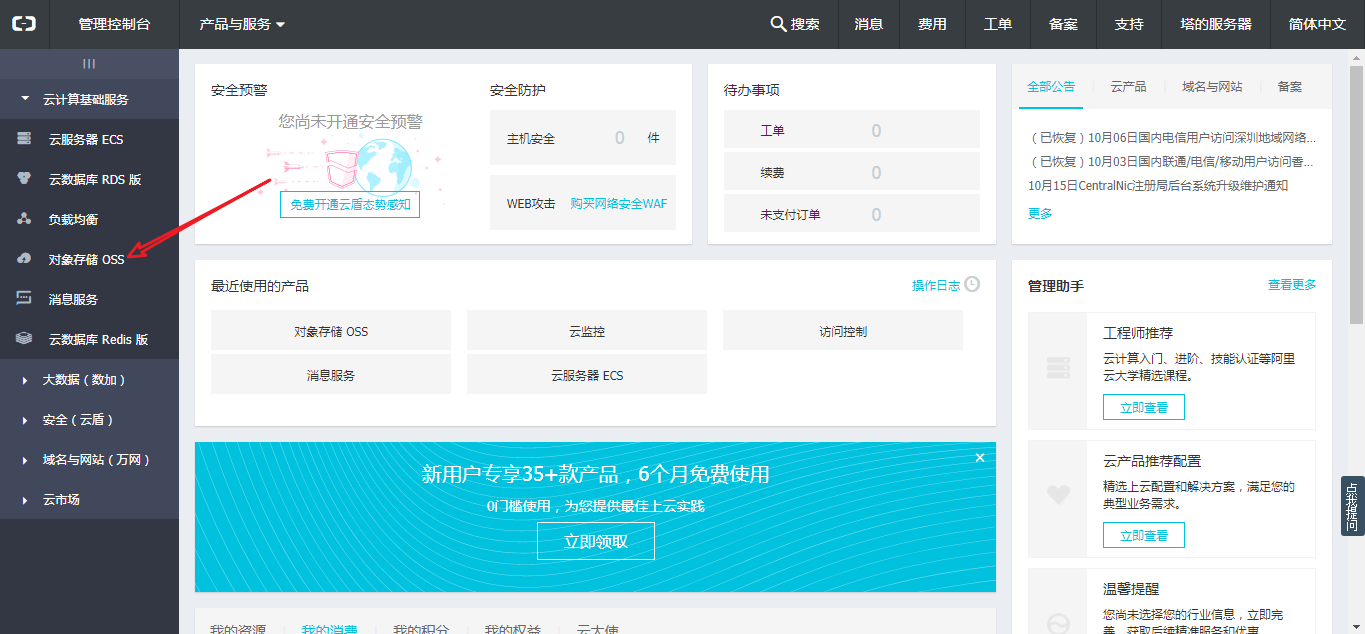Click the Aliyun logo icon
This screenshot has width=1365, height=634.
(24, 24)
